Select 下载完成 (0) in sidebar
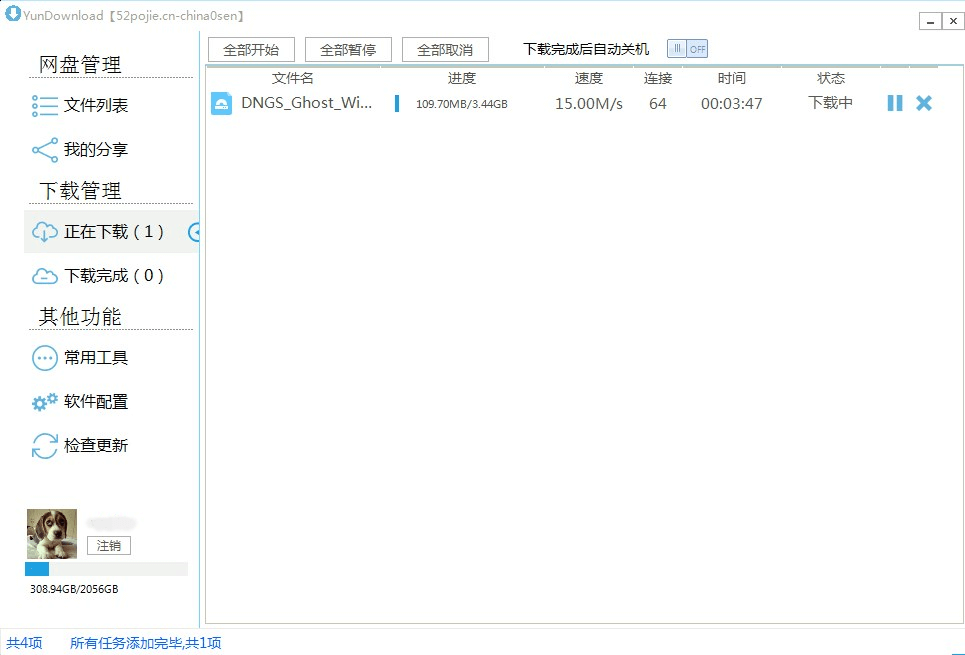Image resolution: width=965 pixels, height=655 pixels. tap(111, 276)
